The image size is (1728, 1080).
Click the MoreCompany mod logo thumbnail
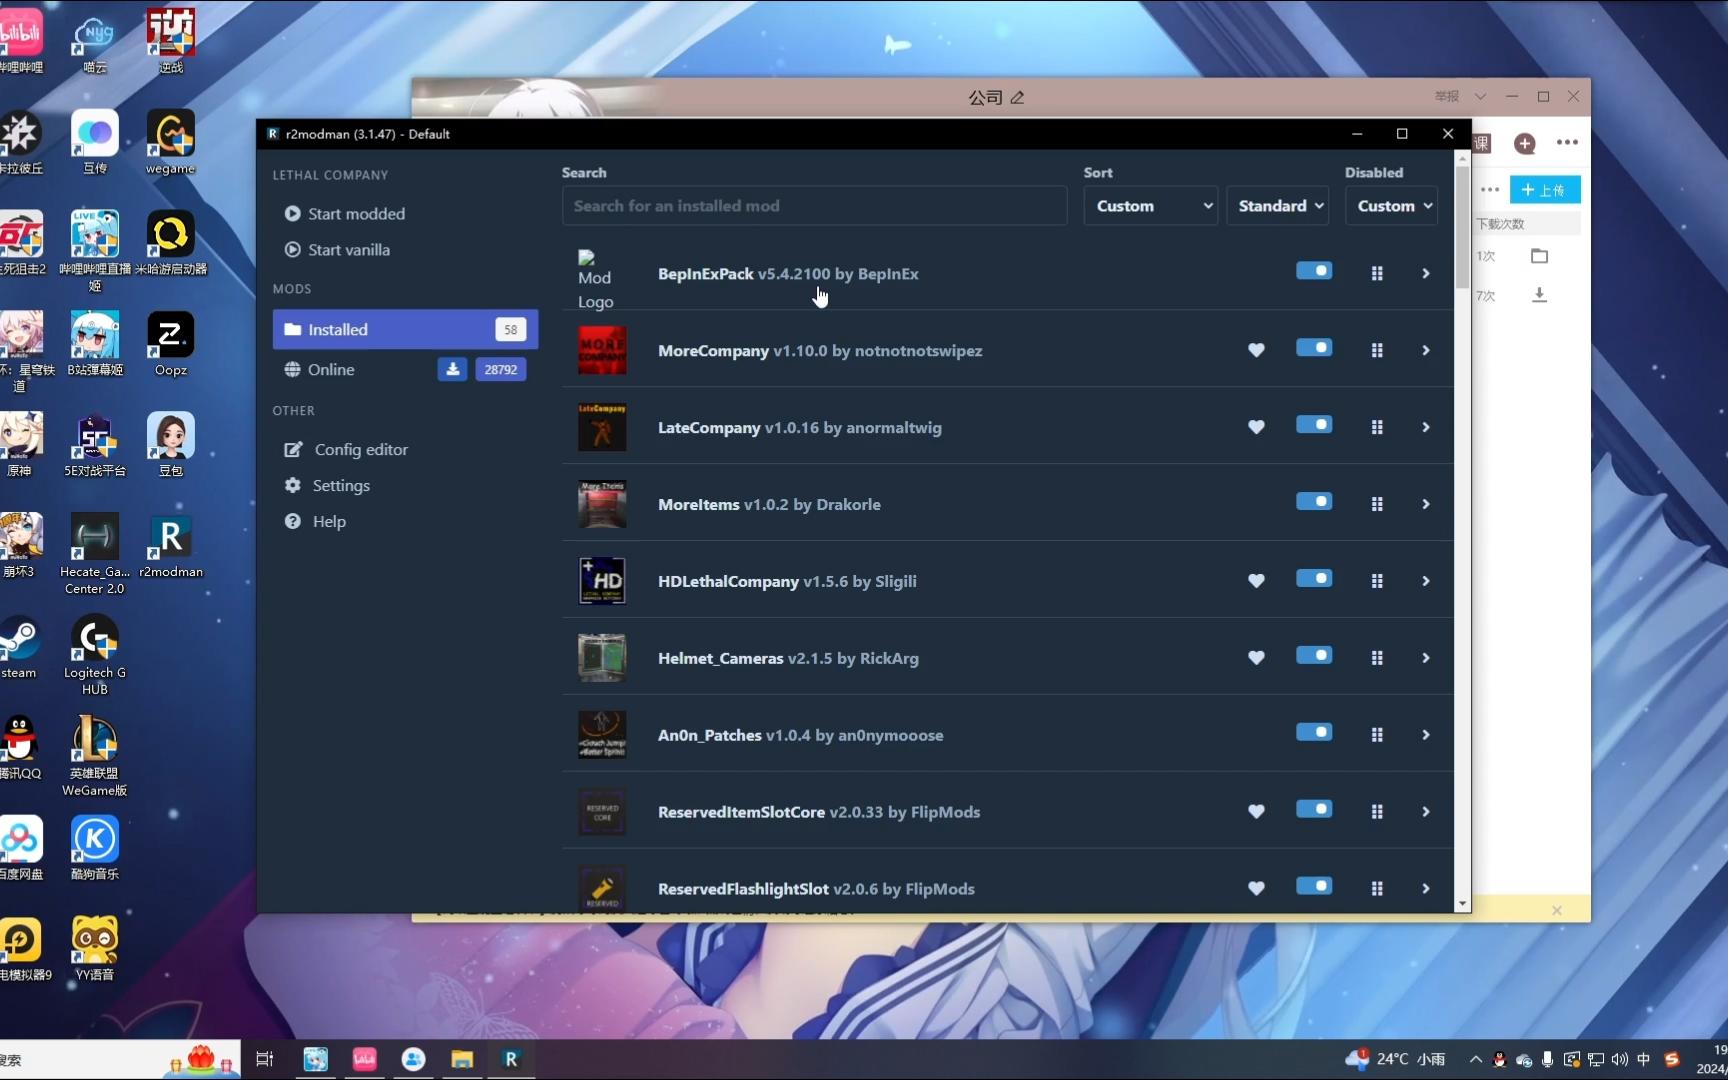click(x=602, y=350)
